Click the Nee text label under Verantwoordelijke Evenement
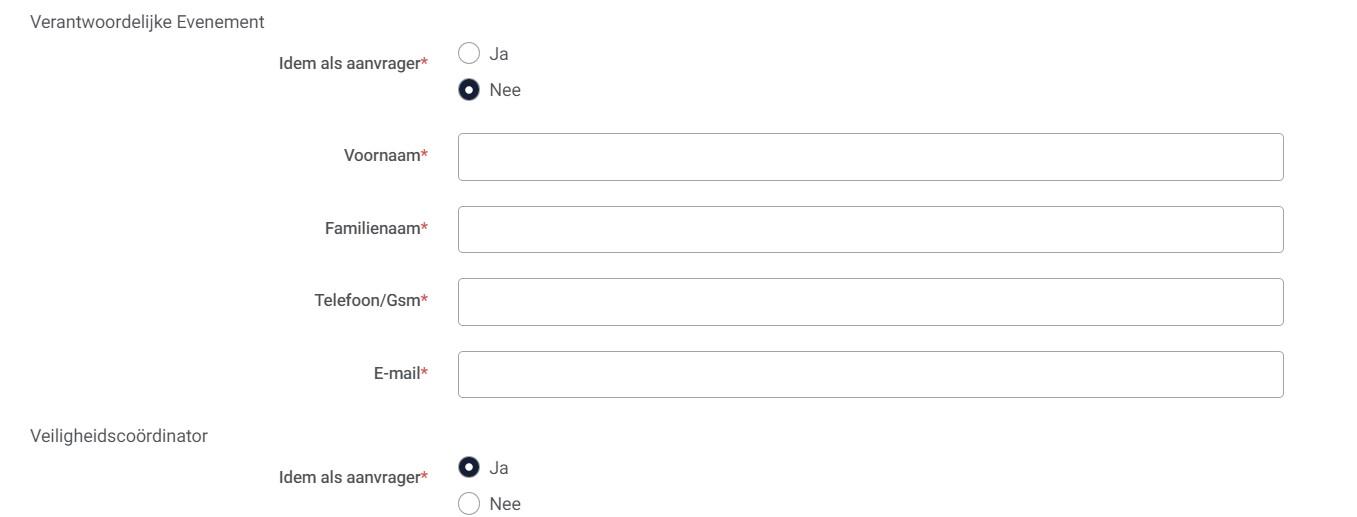Screen dimensions: 1357x517 (x=505, y=90)
